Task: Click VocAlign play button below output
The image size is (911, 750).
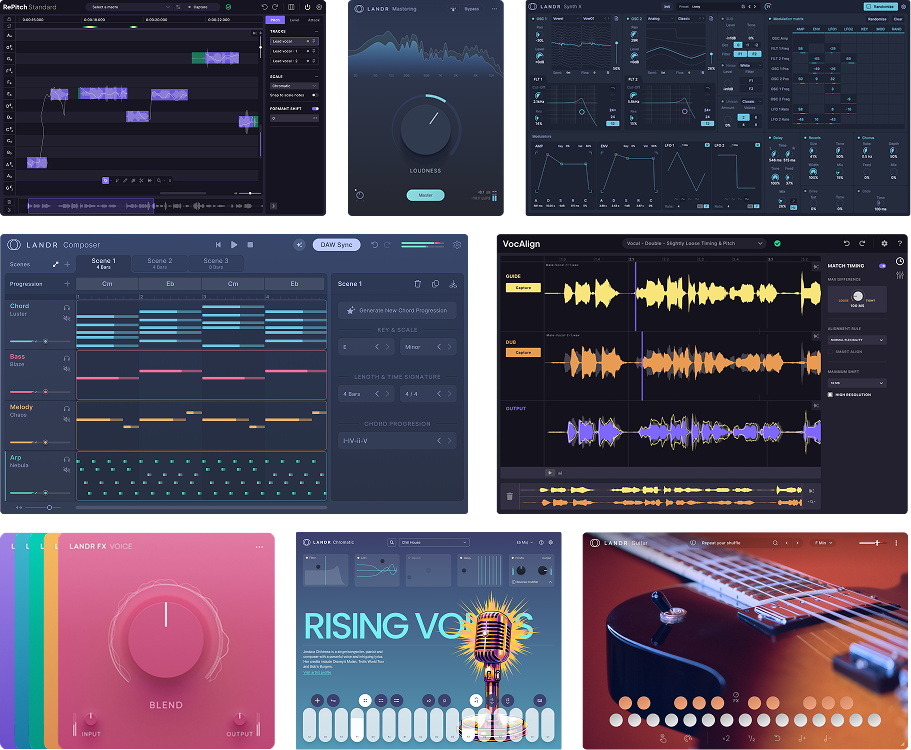Action: 550,473
